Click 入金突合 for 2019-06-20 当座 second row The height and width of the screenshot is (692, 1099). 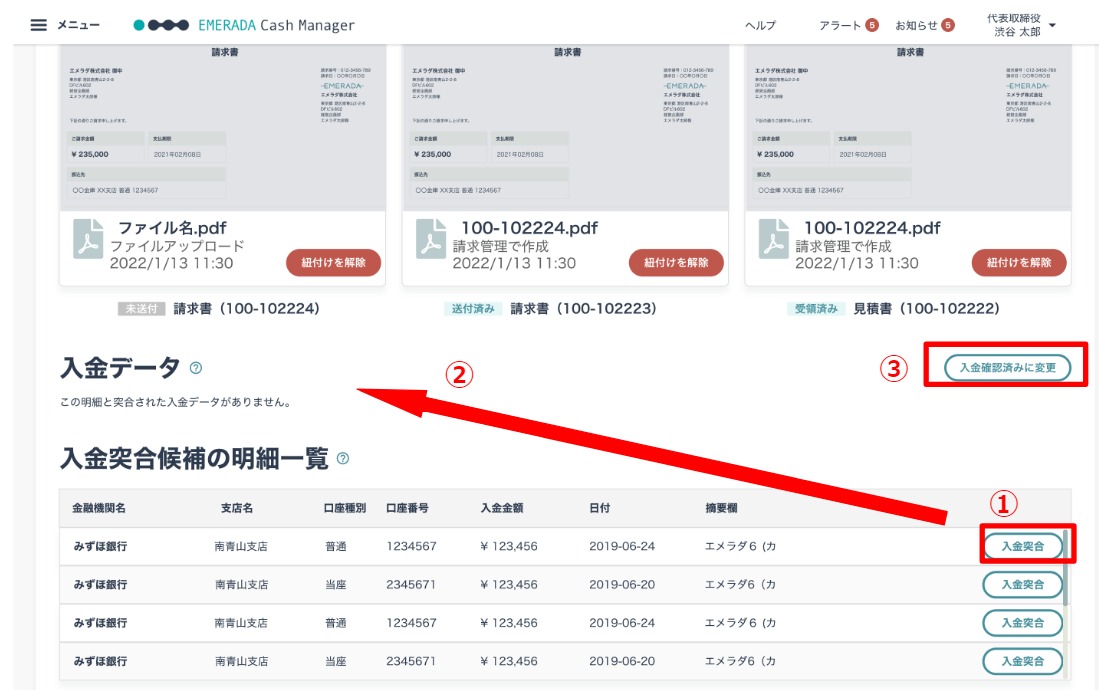(x=1023, y=584)
